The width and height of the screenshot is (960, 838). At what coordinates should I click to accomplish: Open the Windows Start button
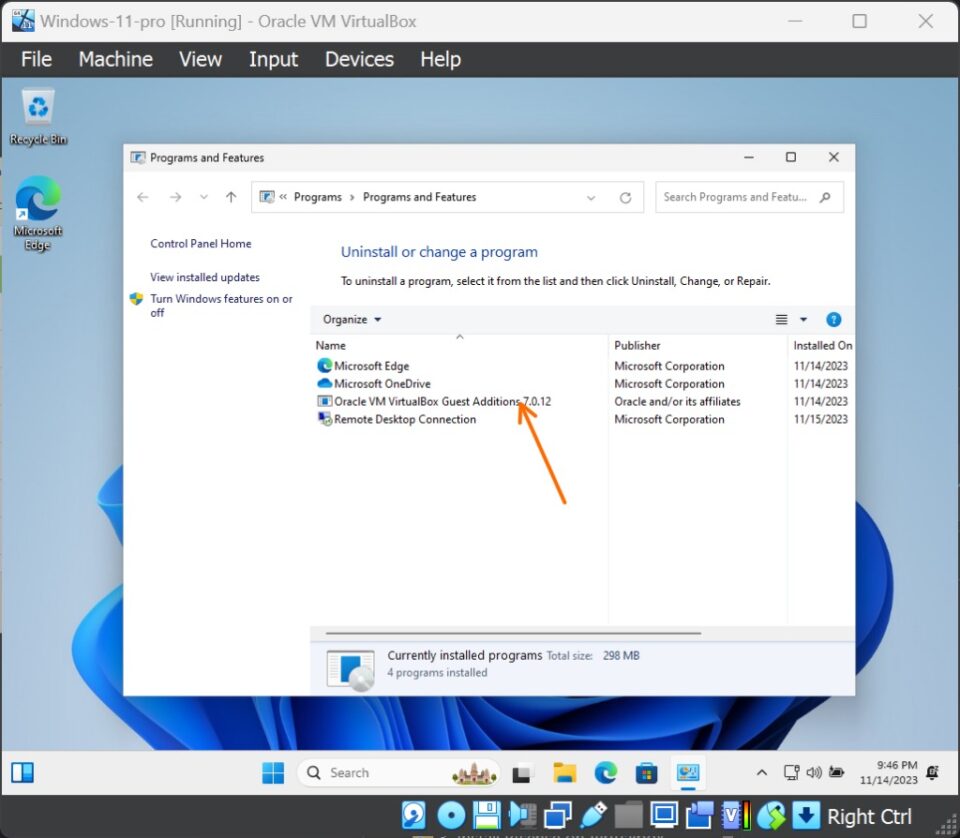[x=272, y=772]
